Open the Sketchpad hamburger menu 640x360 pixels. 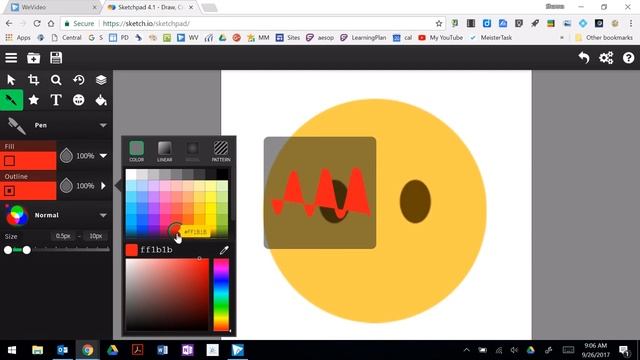11,58
